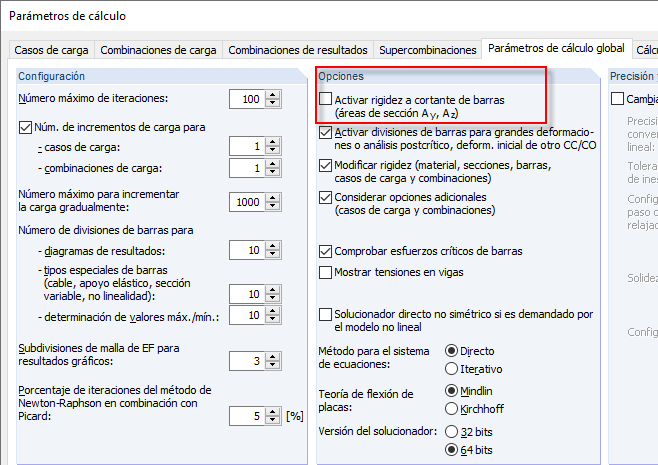Click 'diagramas de resultados' divisions stepper arrows
658x465 pixels.
270,251
